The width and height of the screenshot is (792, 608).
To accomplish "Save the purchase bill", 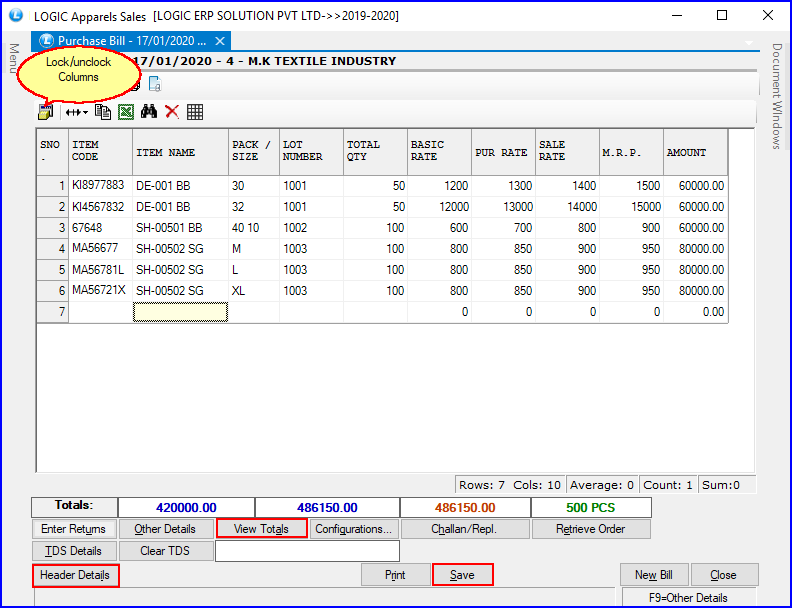I will pyautogui.click(x=463, y=575).
